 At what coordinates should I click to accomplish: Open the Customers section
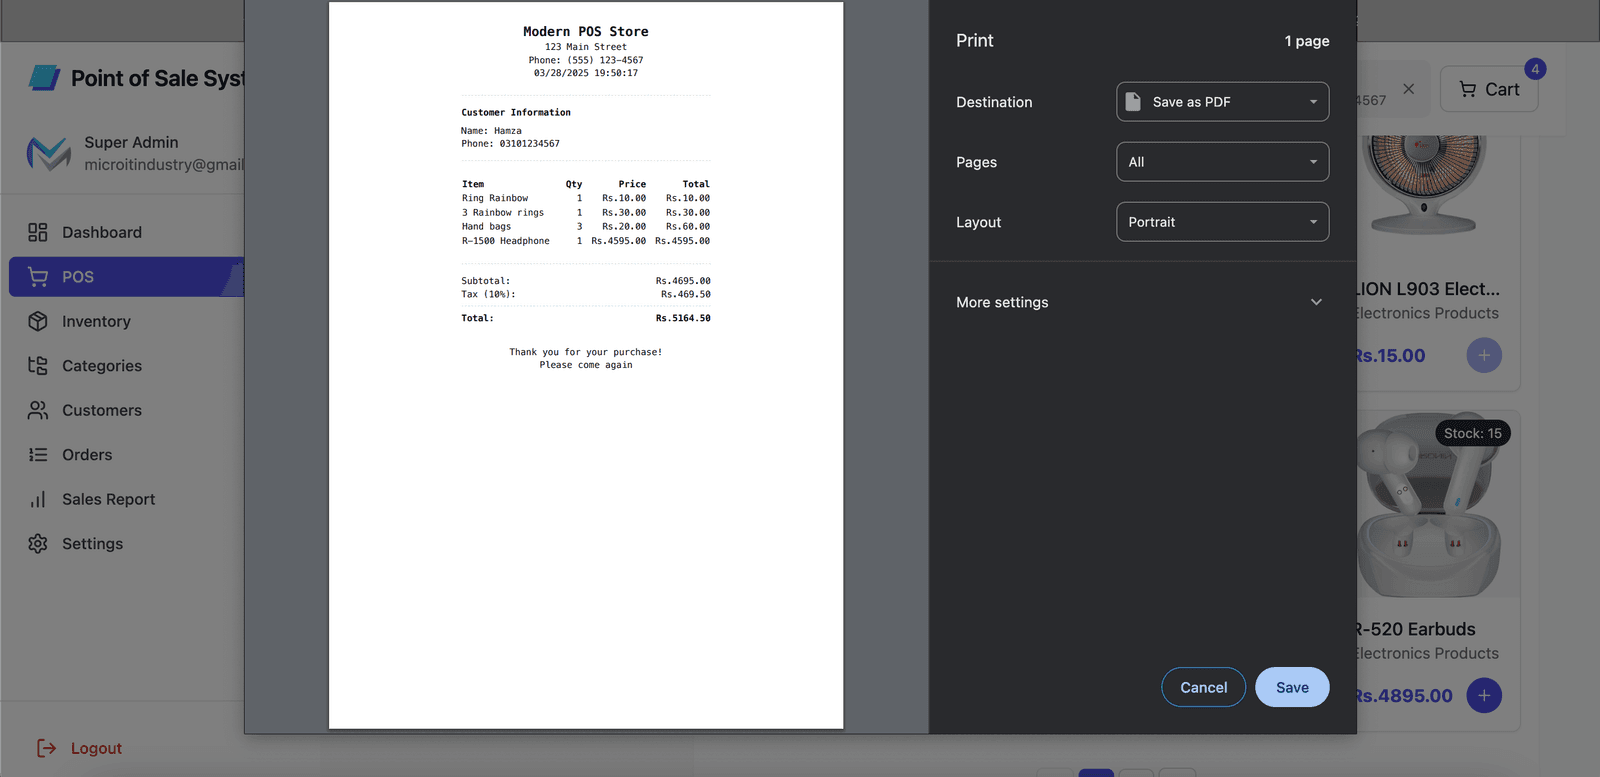pyautogui.click(x=126, y=410)
